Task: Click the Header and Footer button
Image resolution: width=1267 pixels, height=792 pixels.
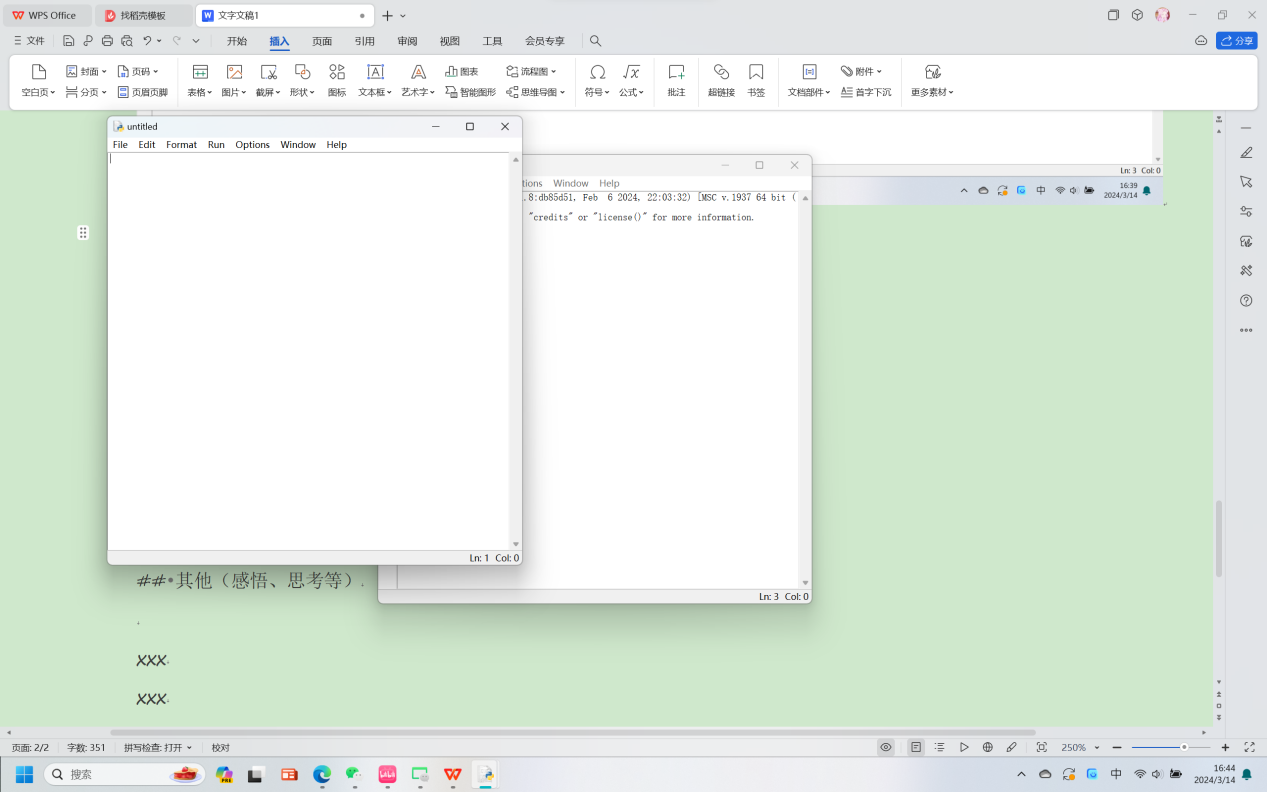Action: point(143,92)
